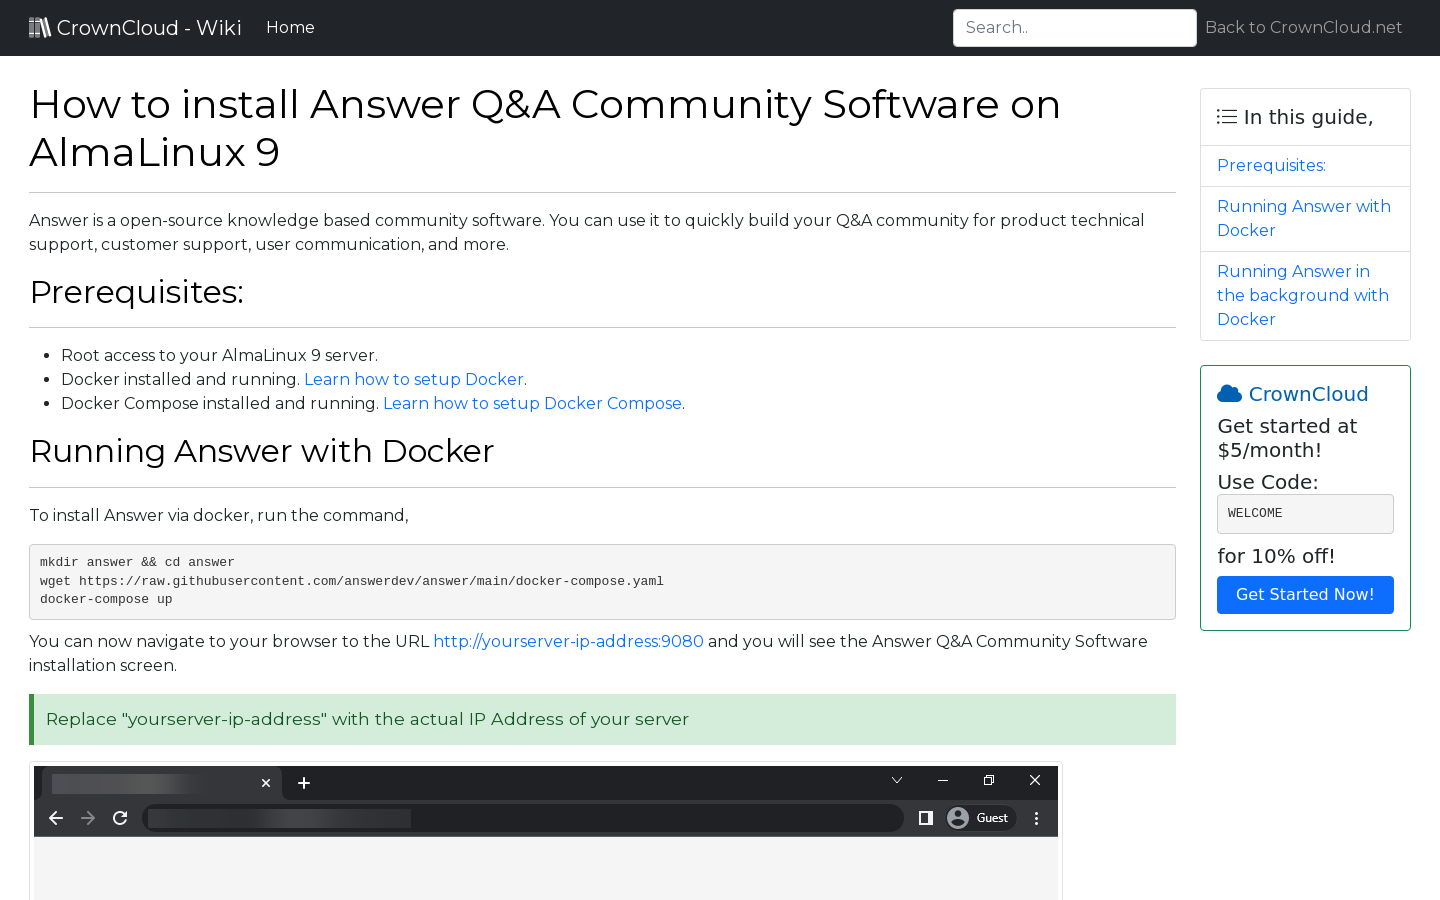The width and height of the screenshot is (1440, 900).
Task: Click the refresh icon in the browser screenshot
Action: (x=120, y=817)
